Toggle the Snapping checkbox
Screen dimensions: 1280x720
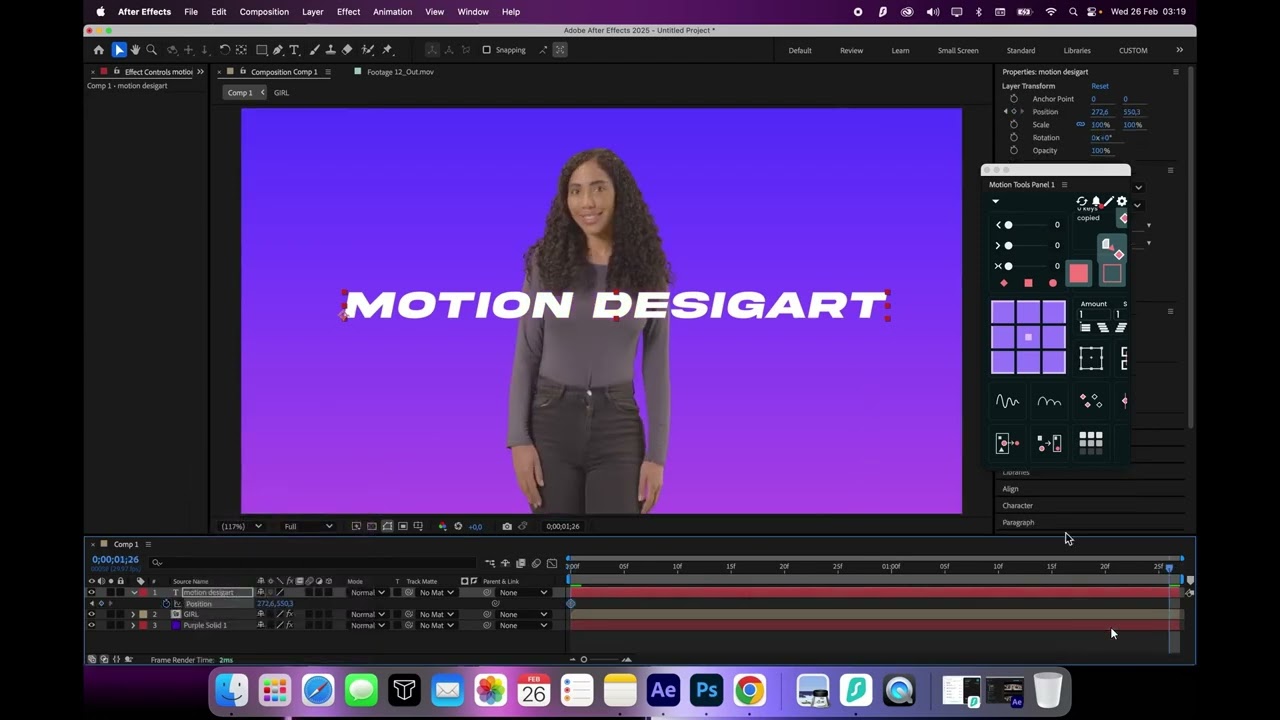click(x=486, y=50)
